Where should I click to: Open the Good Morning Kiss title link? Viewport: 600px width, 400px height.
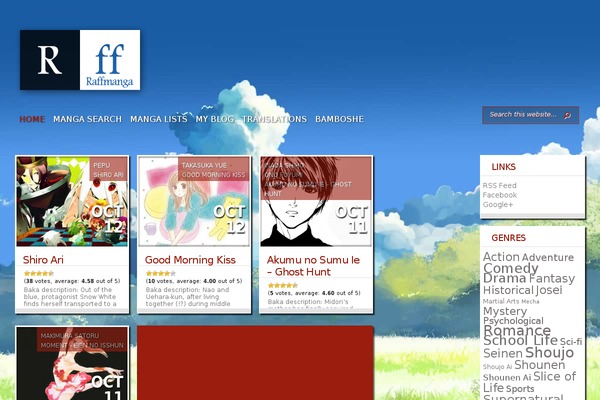pyautogui.click(x=190, y=260)
